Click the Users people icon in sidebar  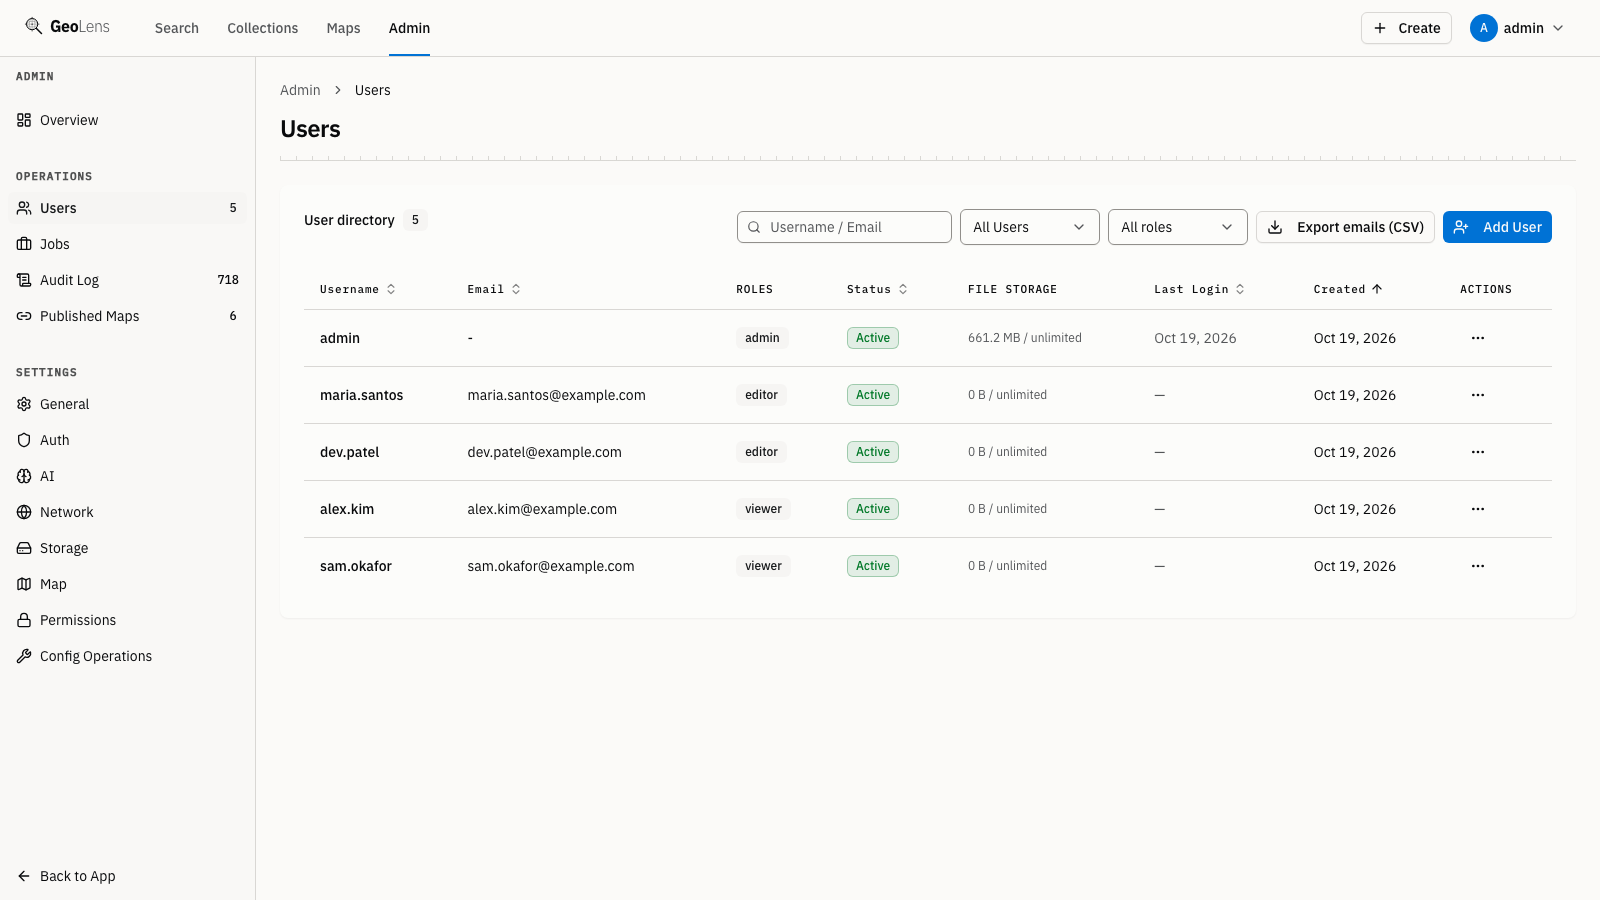(x=24, y=208)
